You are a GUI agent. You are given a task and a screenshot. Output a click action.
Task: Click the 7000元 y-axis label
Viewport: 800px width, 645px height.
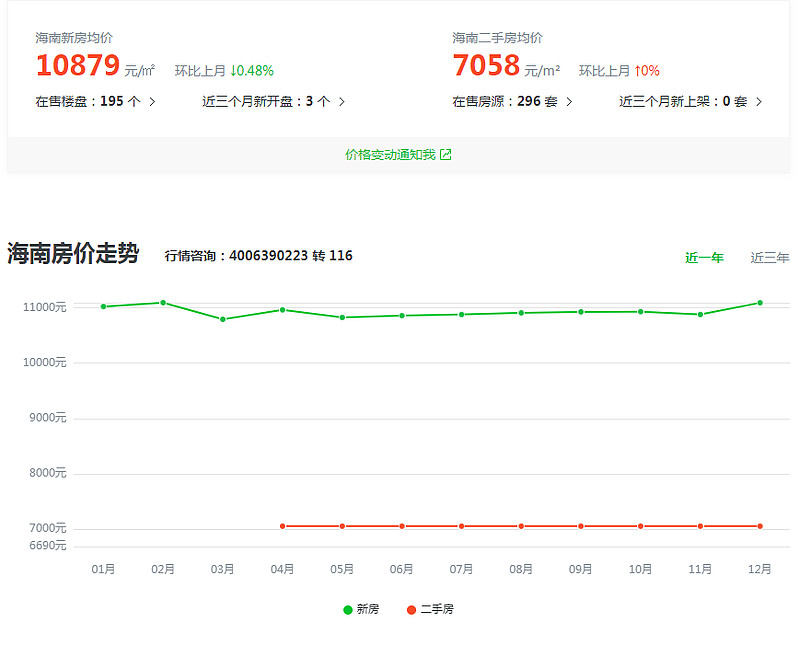pyautogui.click(x=47, y=528)
